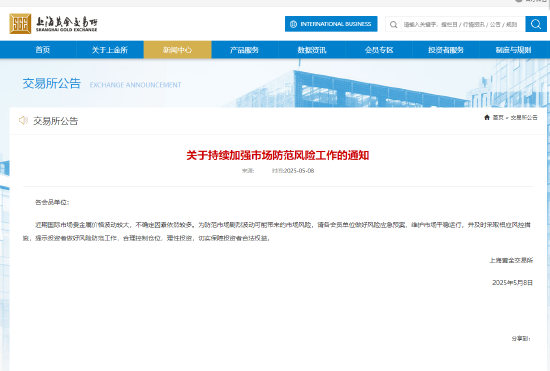
Task: Click the speaker icon beside 交易所公告 heading
Action: pyautogui.click(x=23, y=121)
